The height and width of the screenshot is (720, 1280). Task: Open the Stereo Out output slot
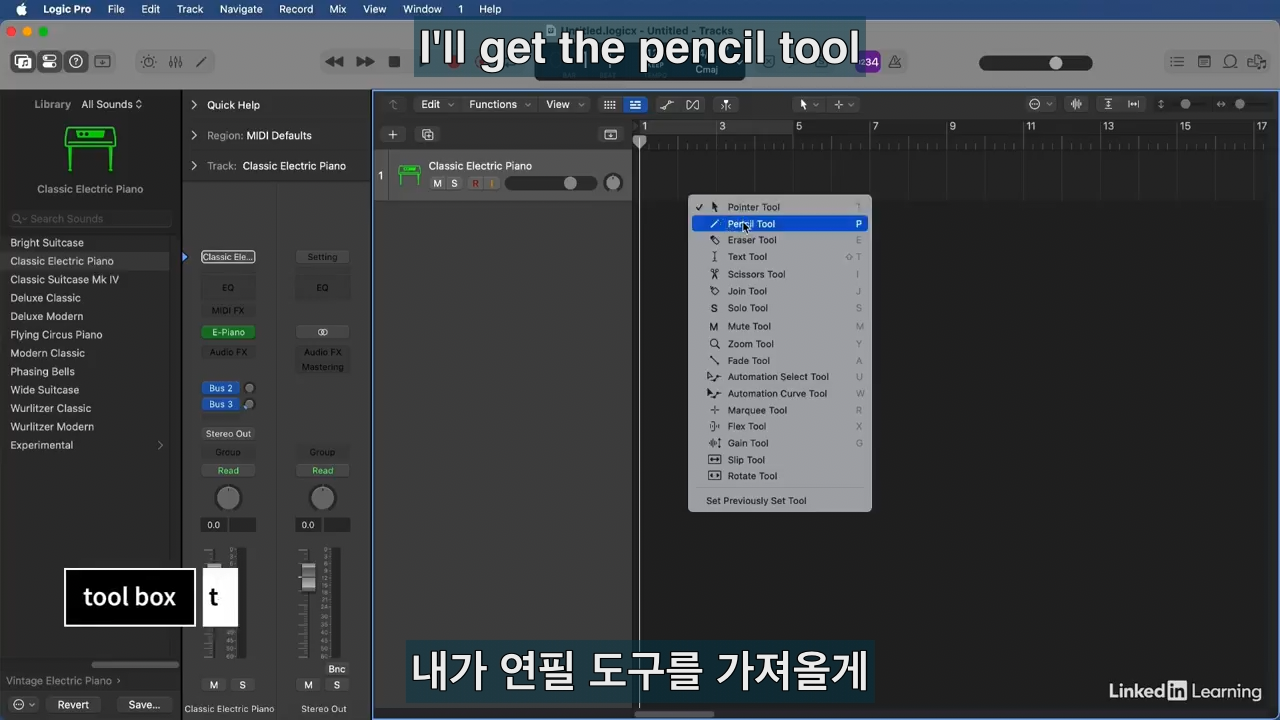[228, 434]
